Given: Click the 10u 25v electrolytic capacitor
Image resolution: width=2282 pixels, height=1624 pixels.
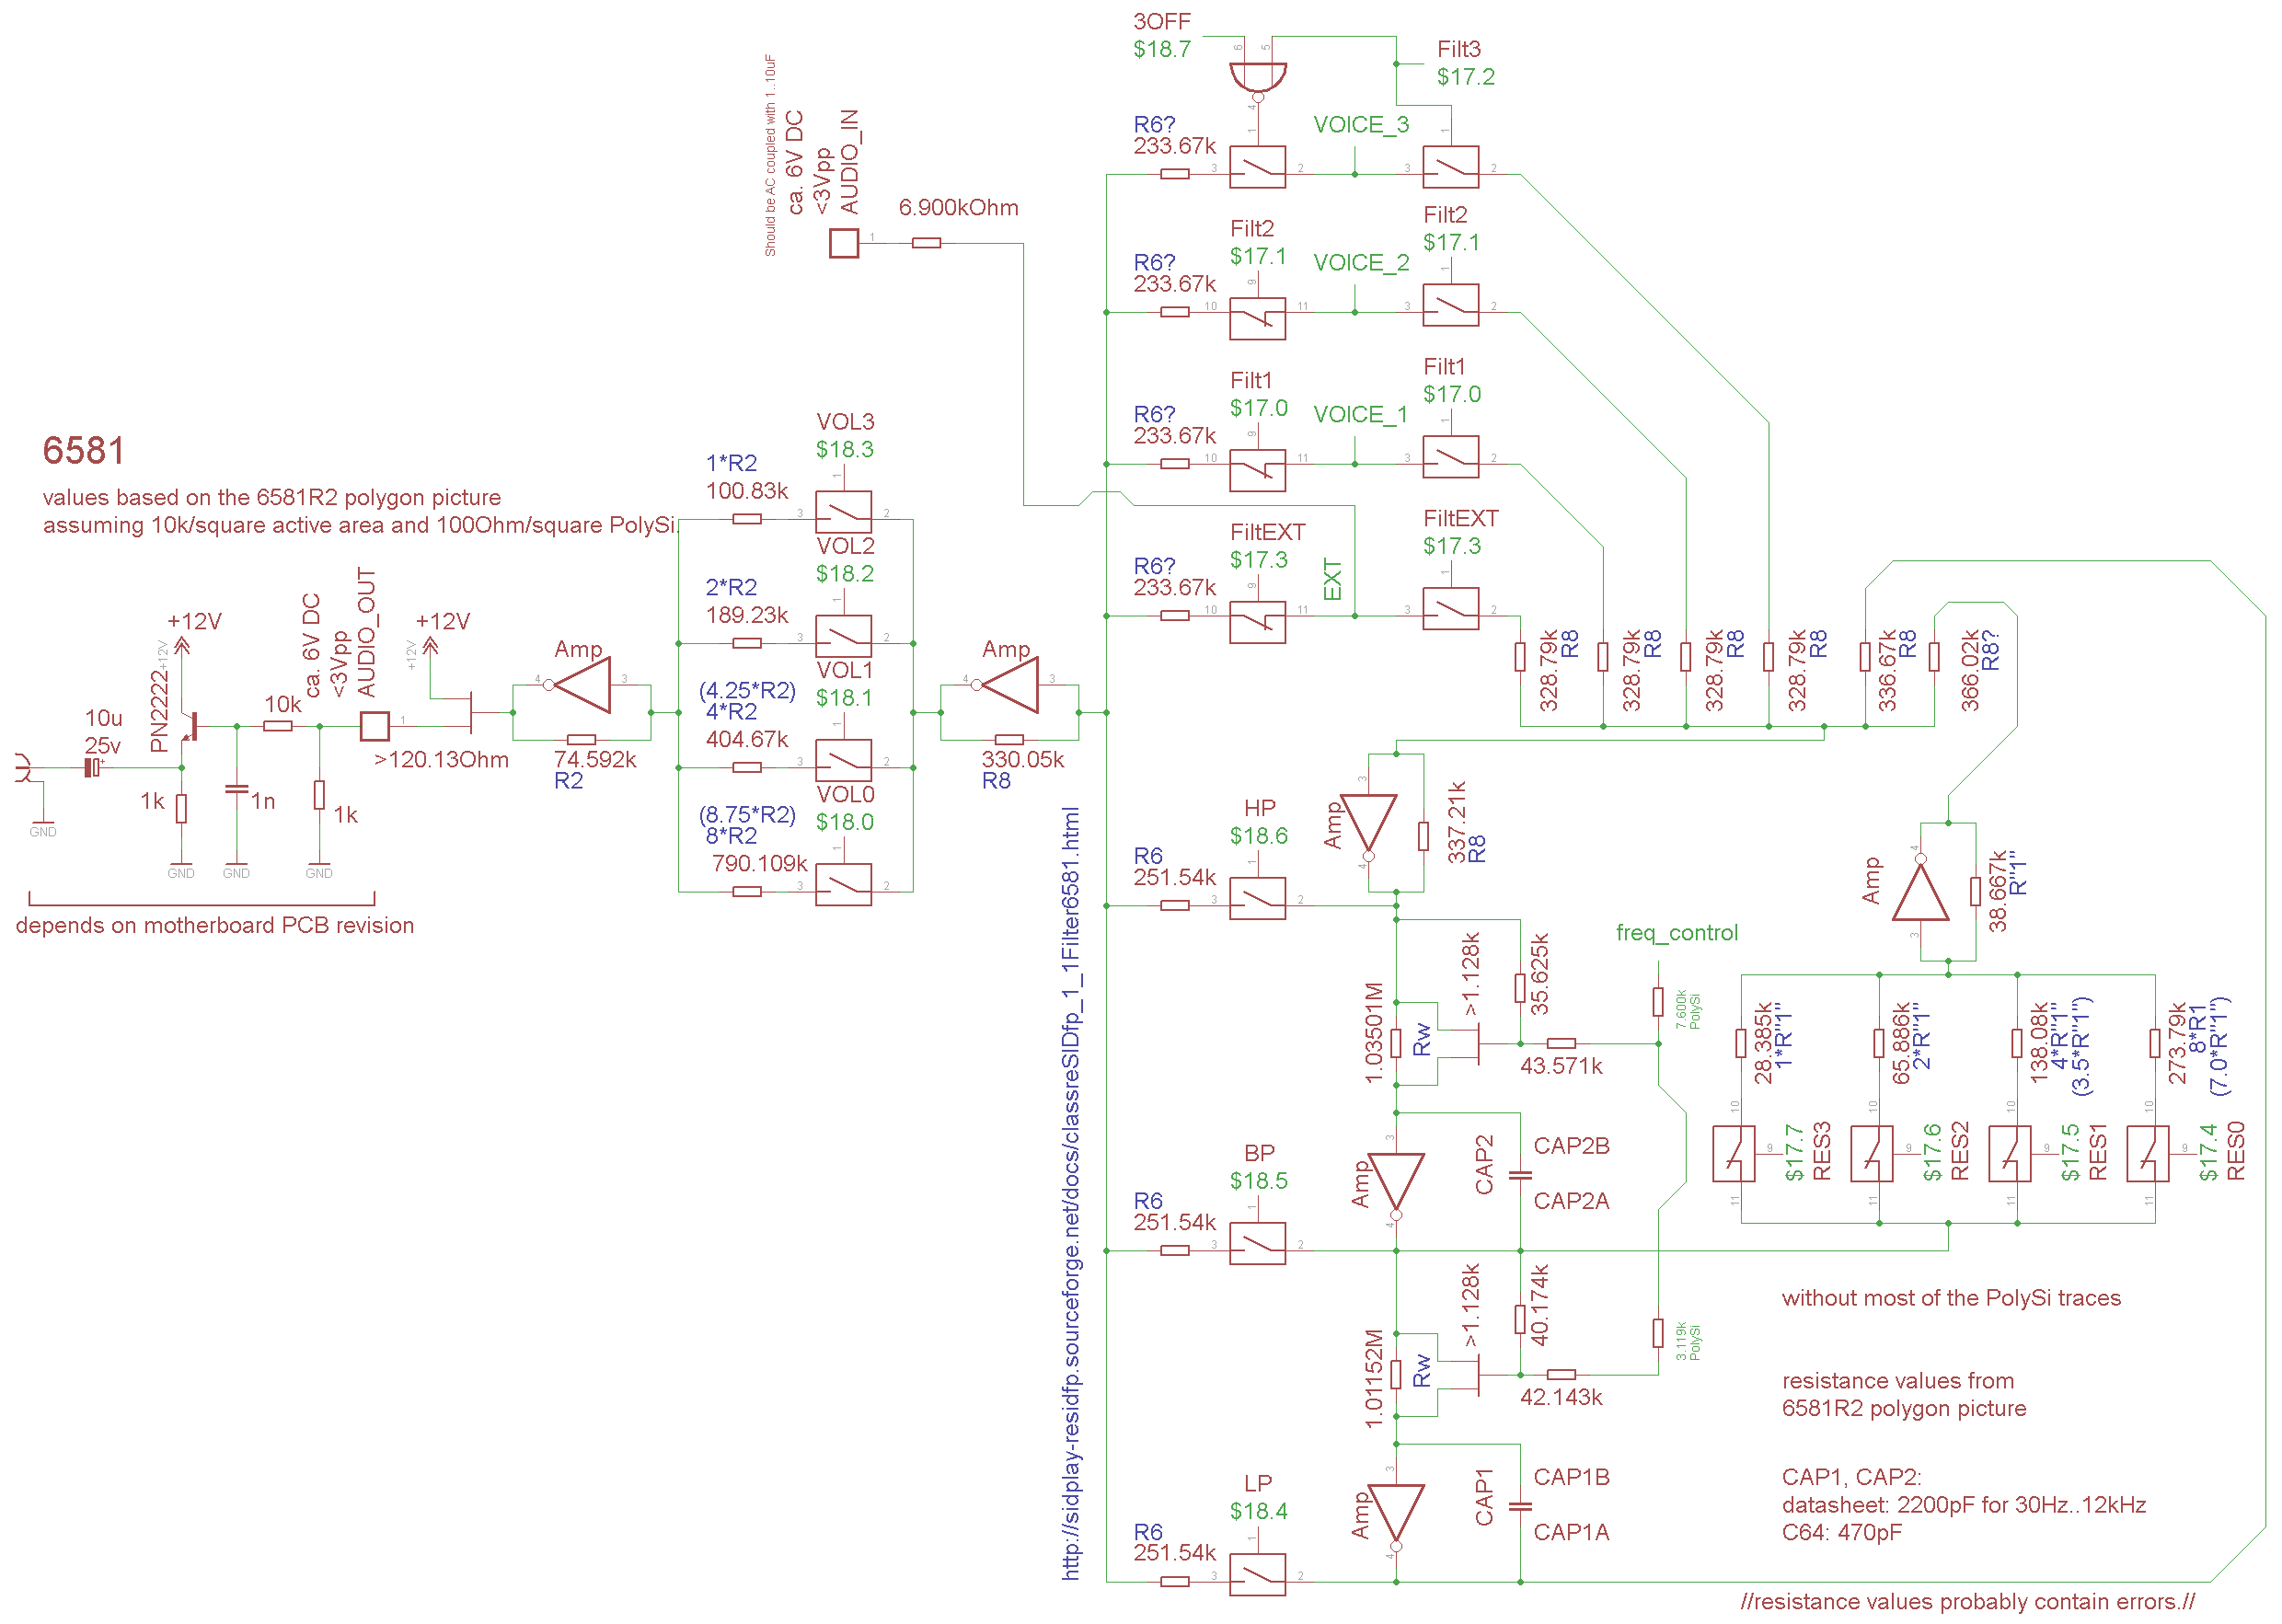Looking at the screenshot, I should point(92,767).
